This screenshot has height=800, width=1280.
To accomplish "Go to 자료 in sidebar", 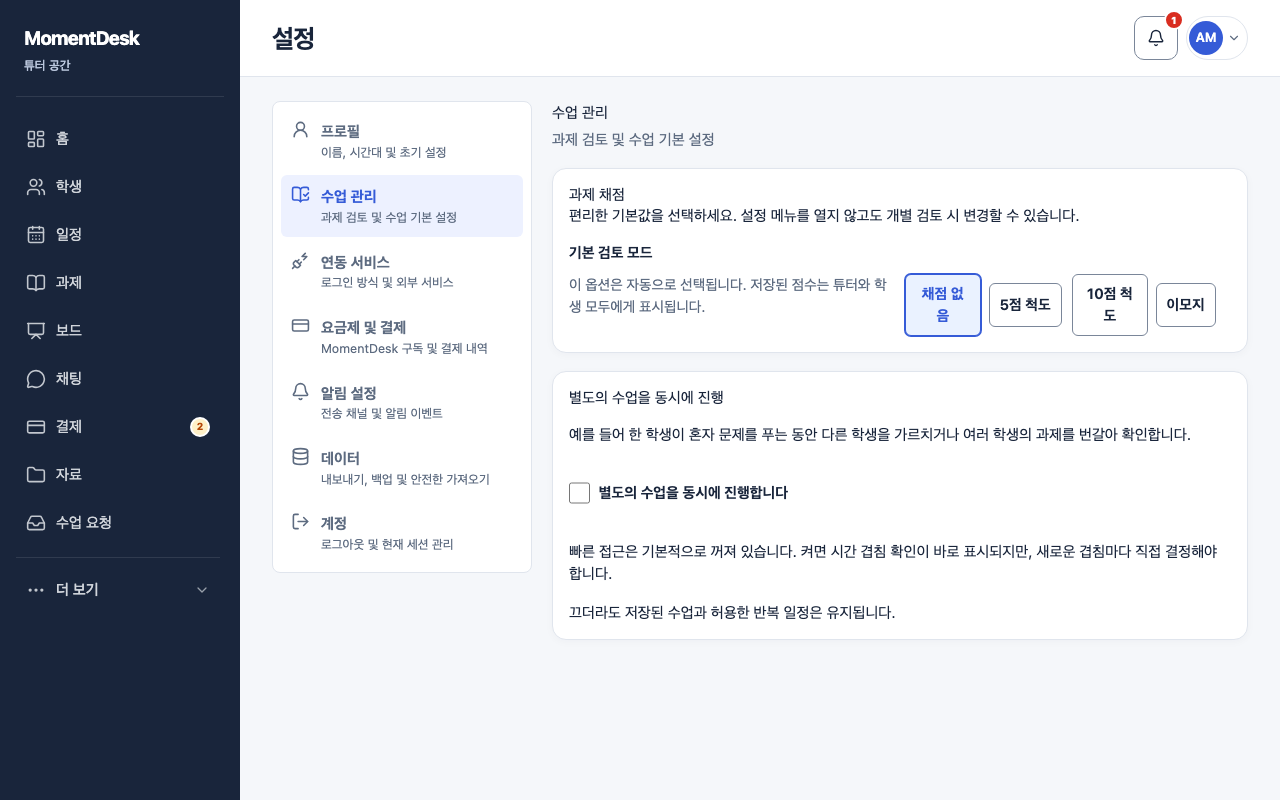I will [x=120, y=475].
